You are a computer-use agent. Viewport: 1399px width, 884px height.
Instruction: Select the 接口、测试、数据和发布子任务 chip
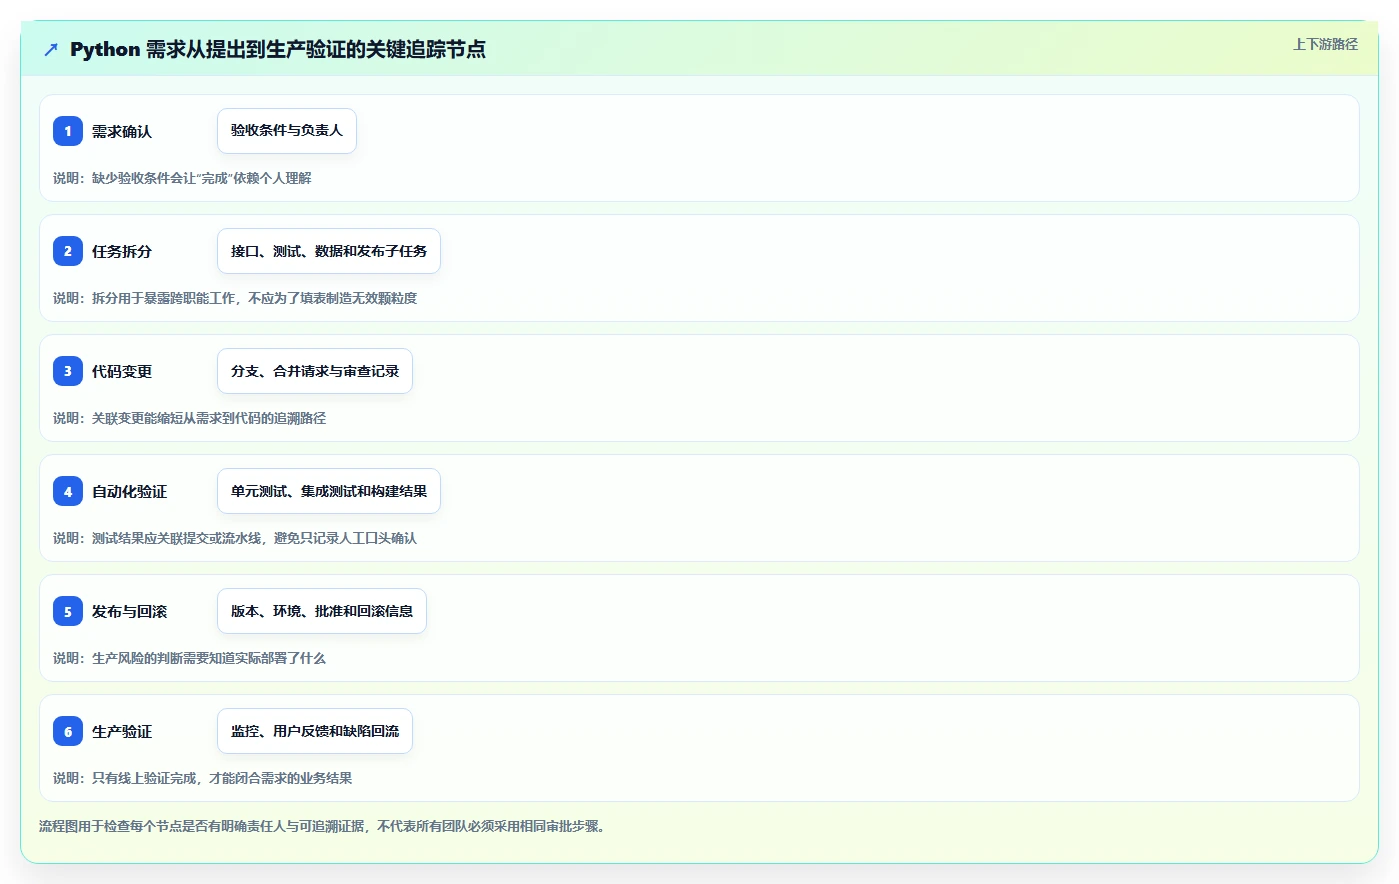(329, 251)
